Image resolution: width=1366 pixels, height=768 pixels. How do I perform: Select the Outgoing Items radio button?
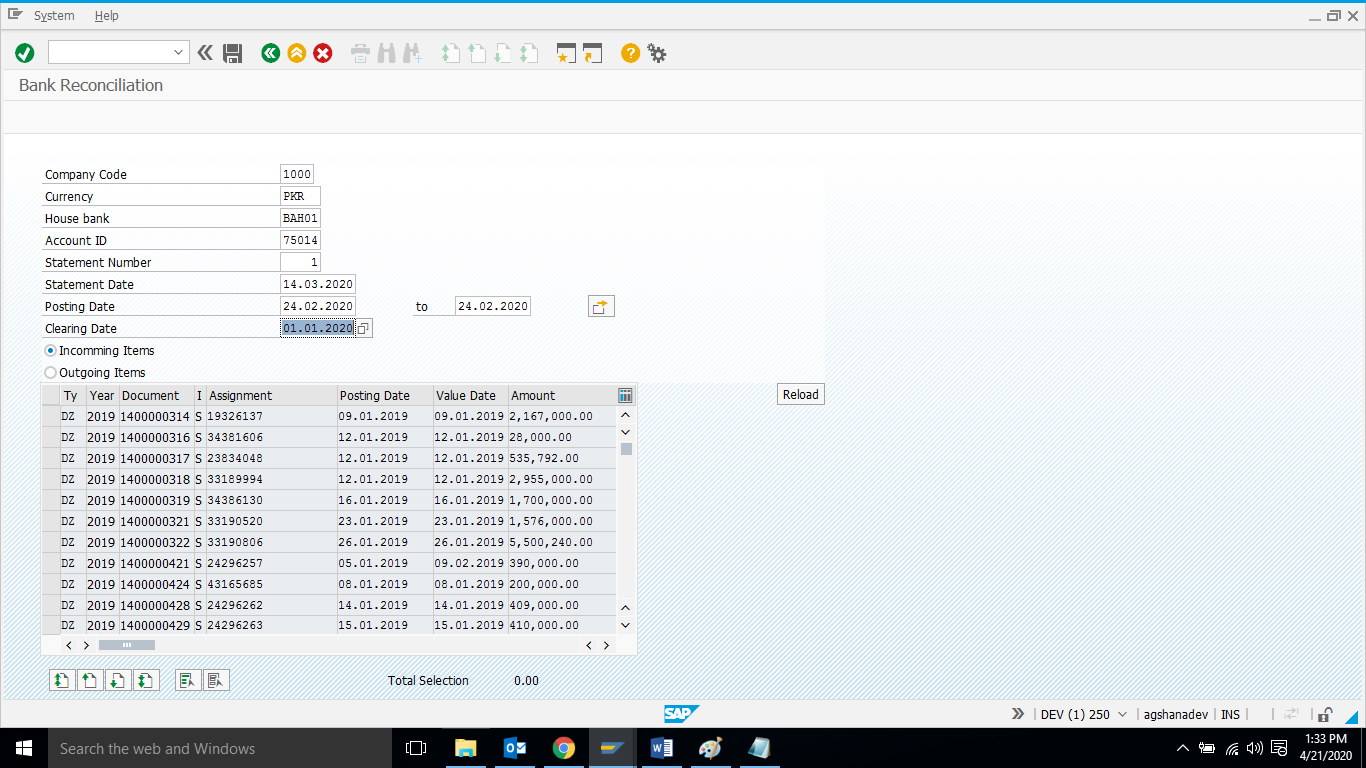(50, 372)
